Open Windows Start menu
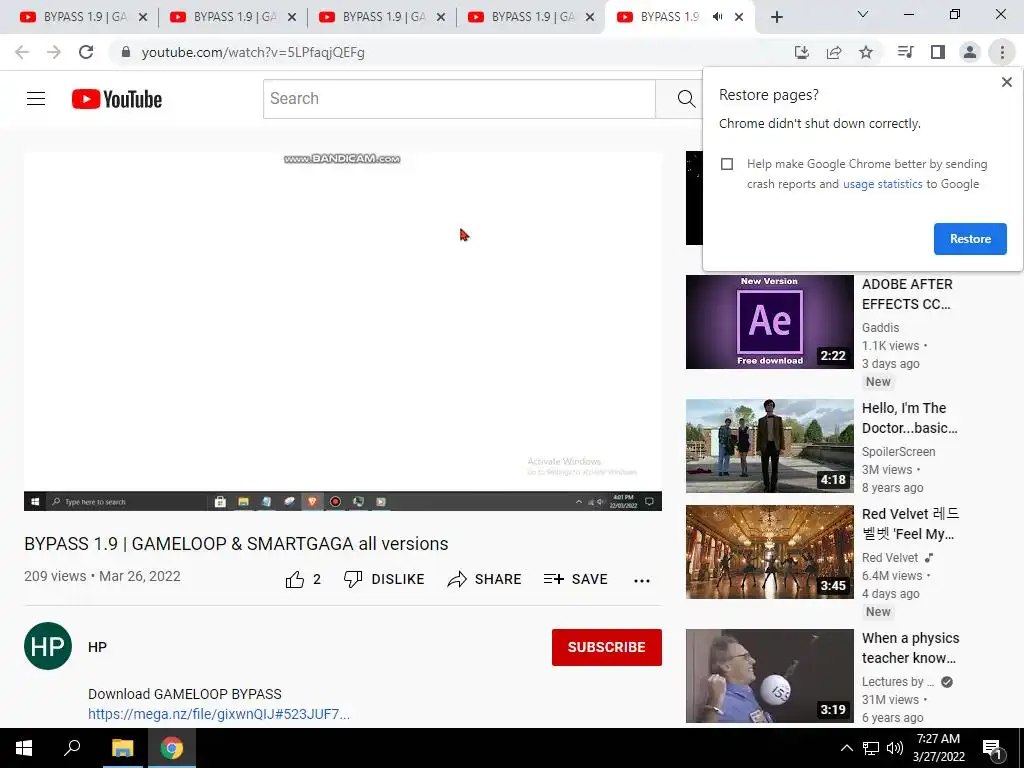Viewport: 1024px width, 768px height. 24,748
